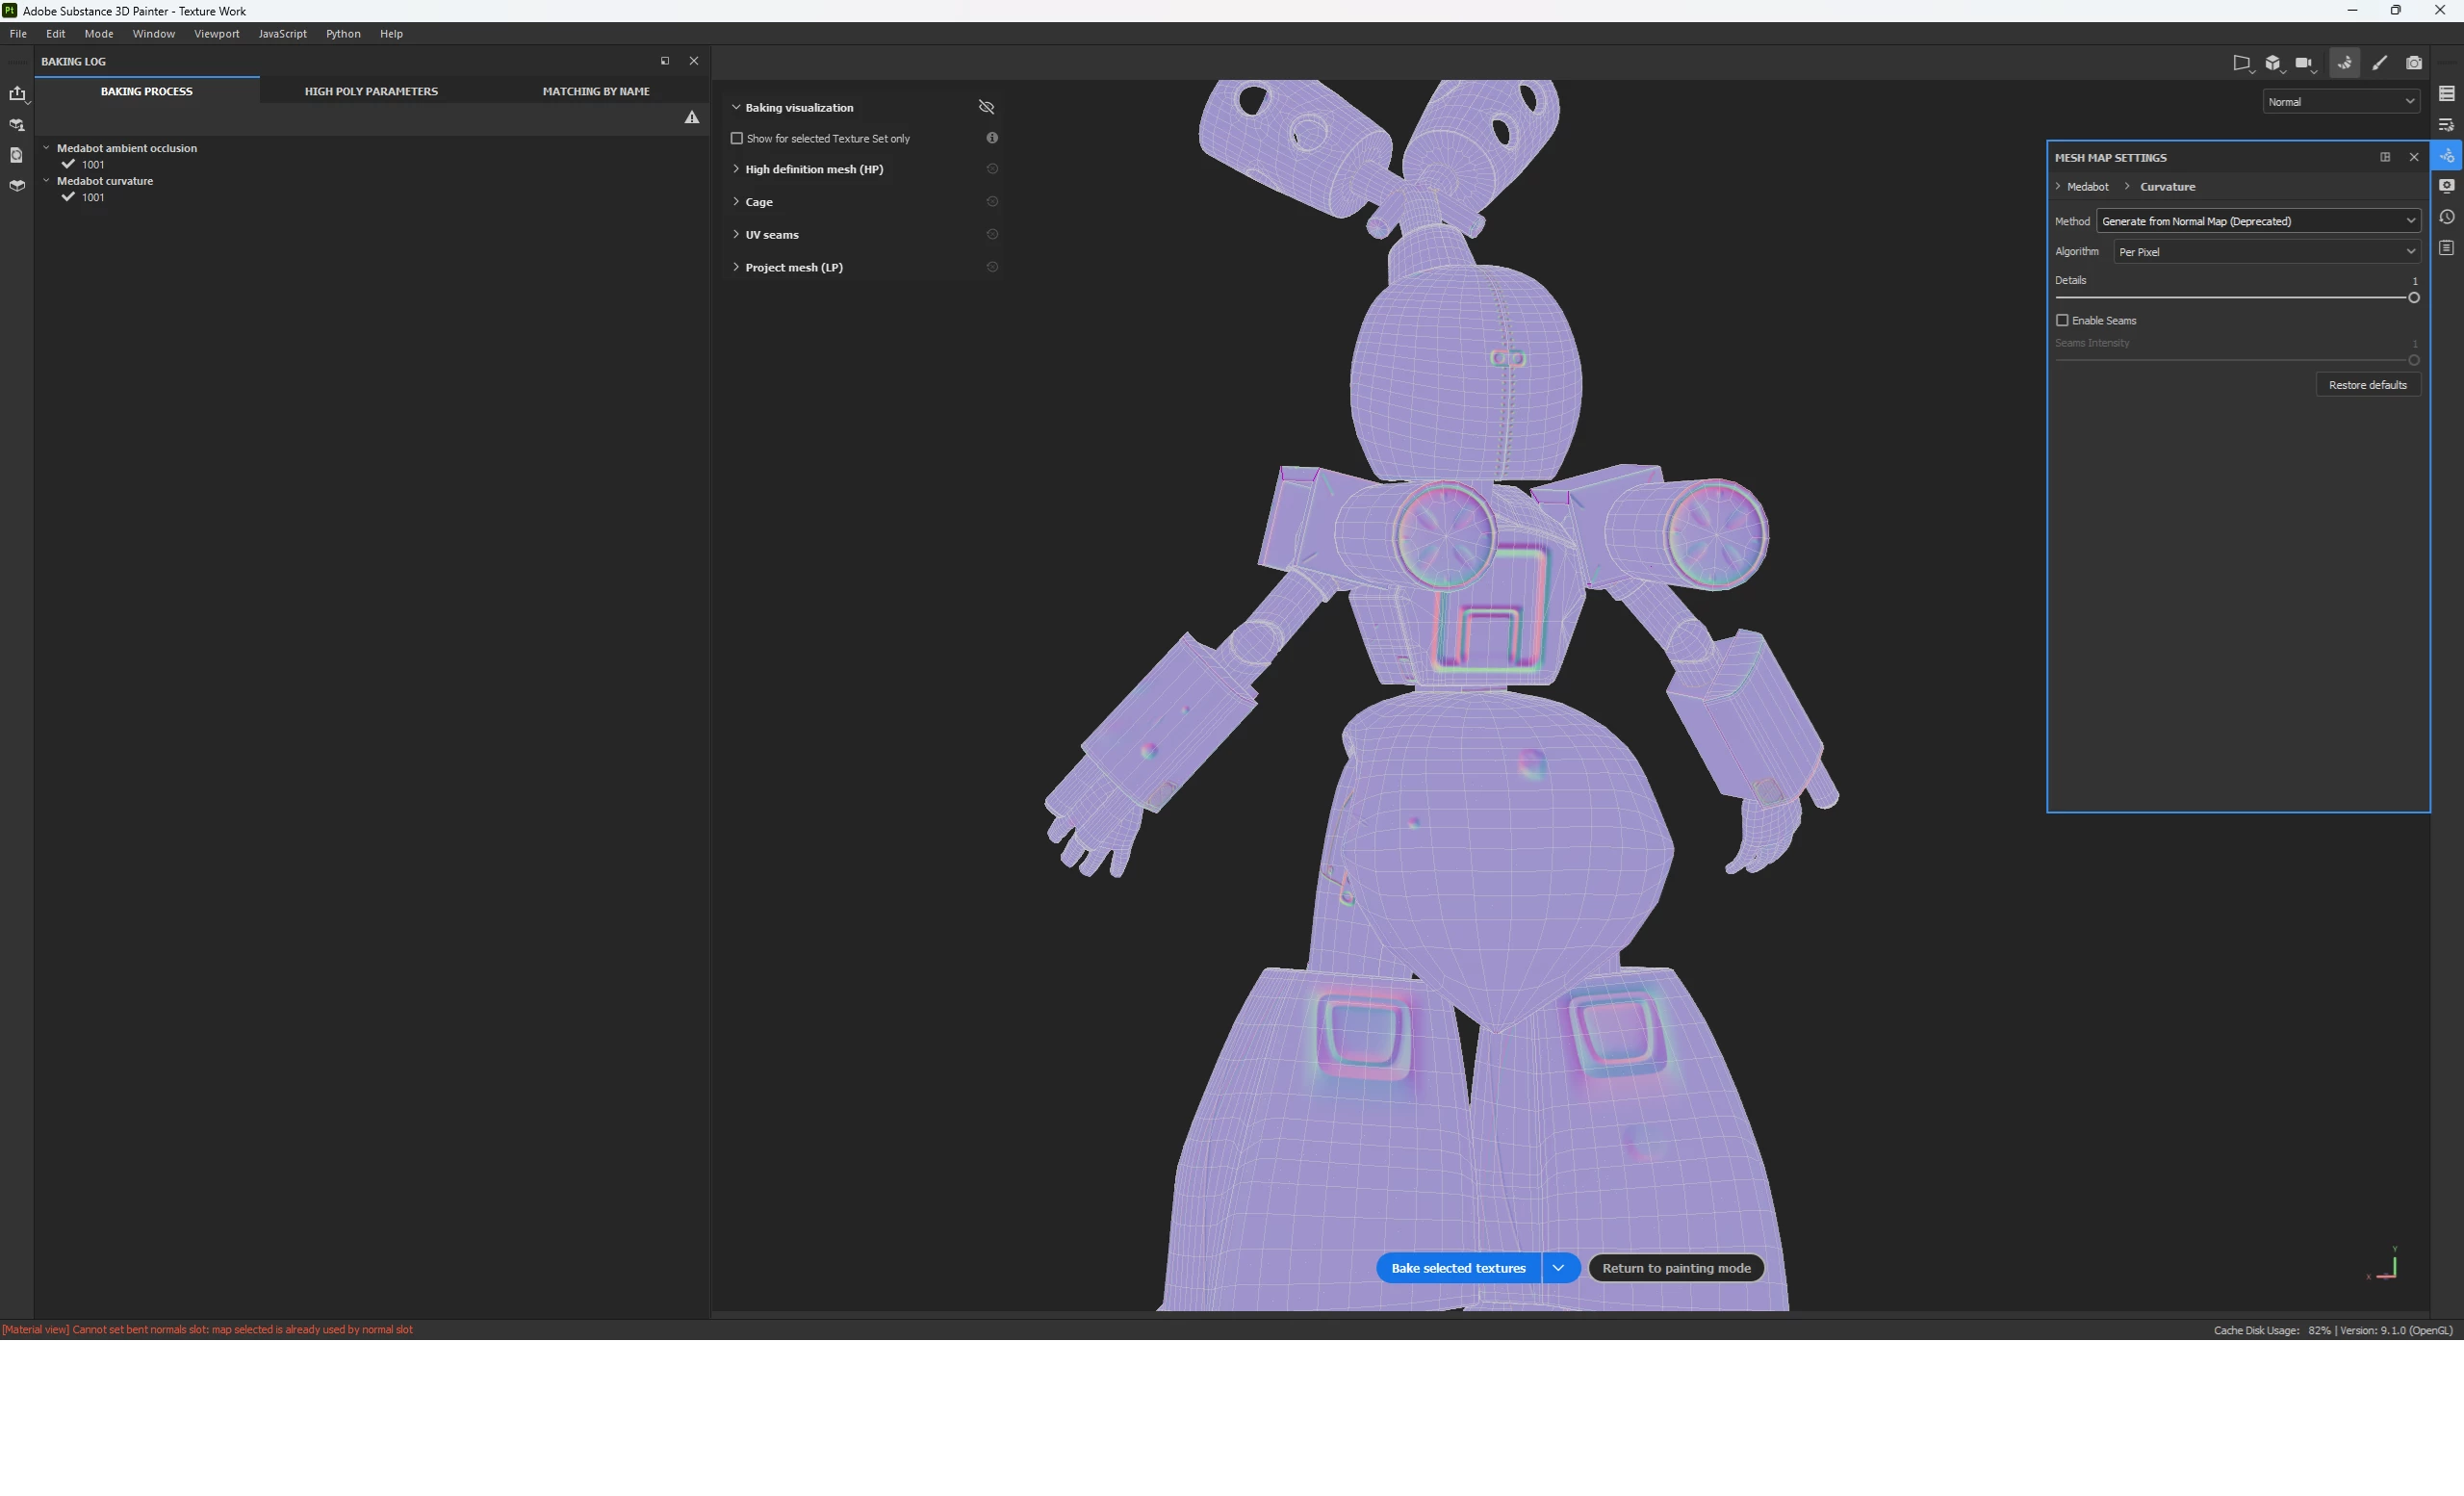Open the Texture Set List icon
Image resolution: width=2464 pixels, height=1496 pixels.
tap(2446, 94)
